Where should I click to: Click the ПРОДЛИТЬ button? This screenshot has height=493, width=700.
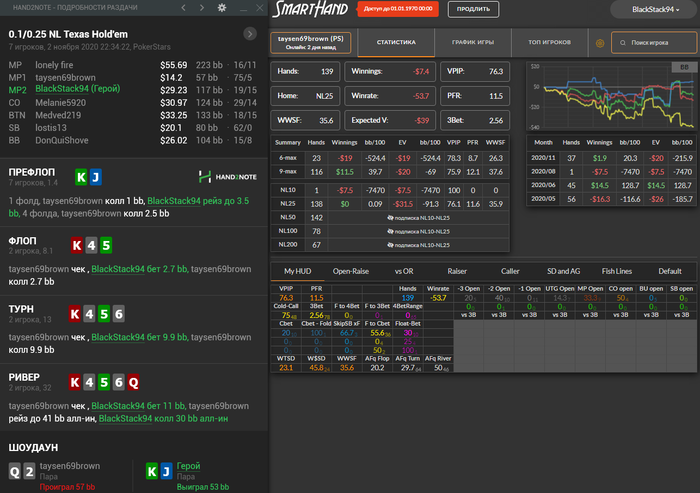(x=473, y=9)
